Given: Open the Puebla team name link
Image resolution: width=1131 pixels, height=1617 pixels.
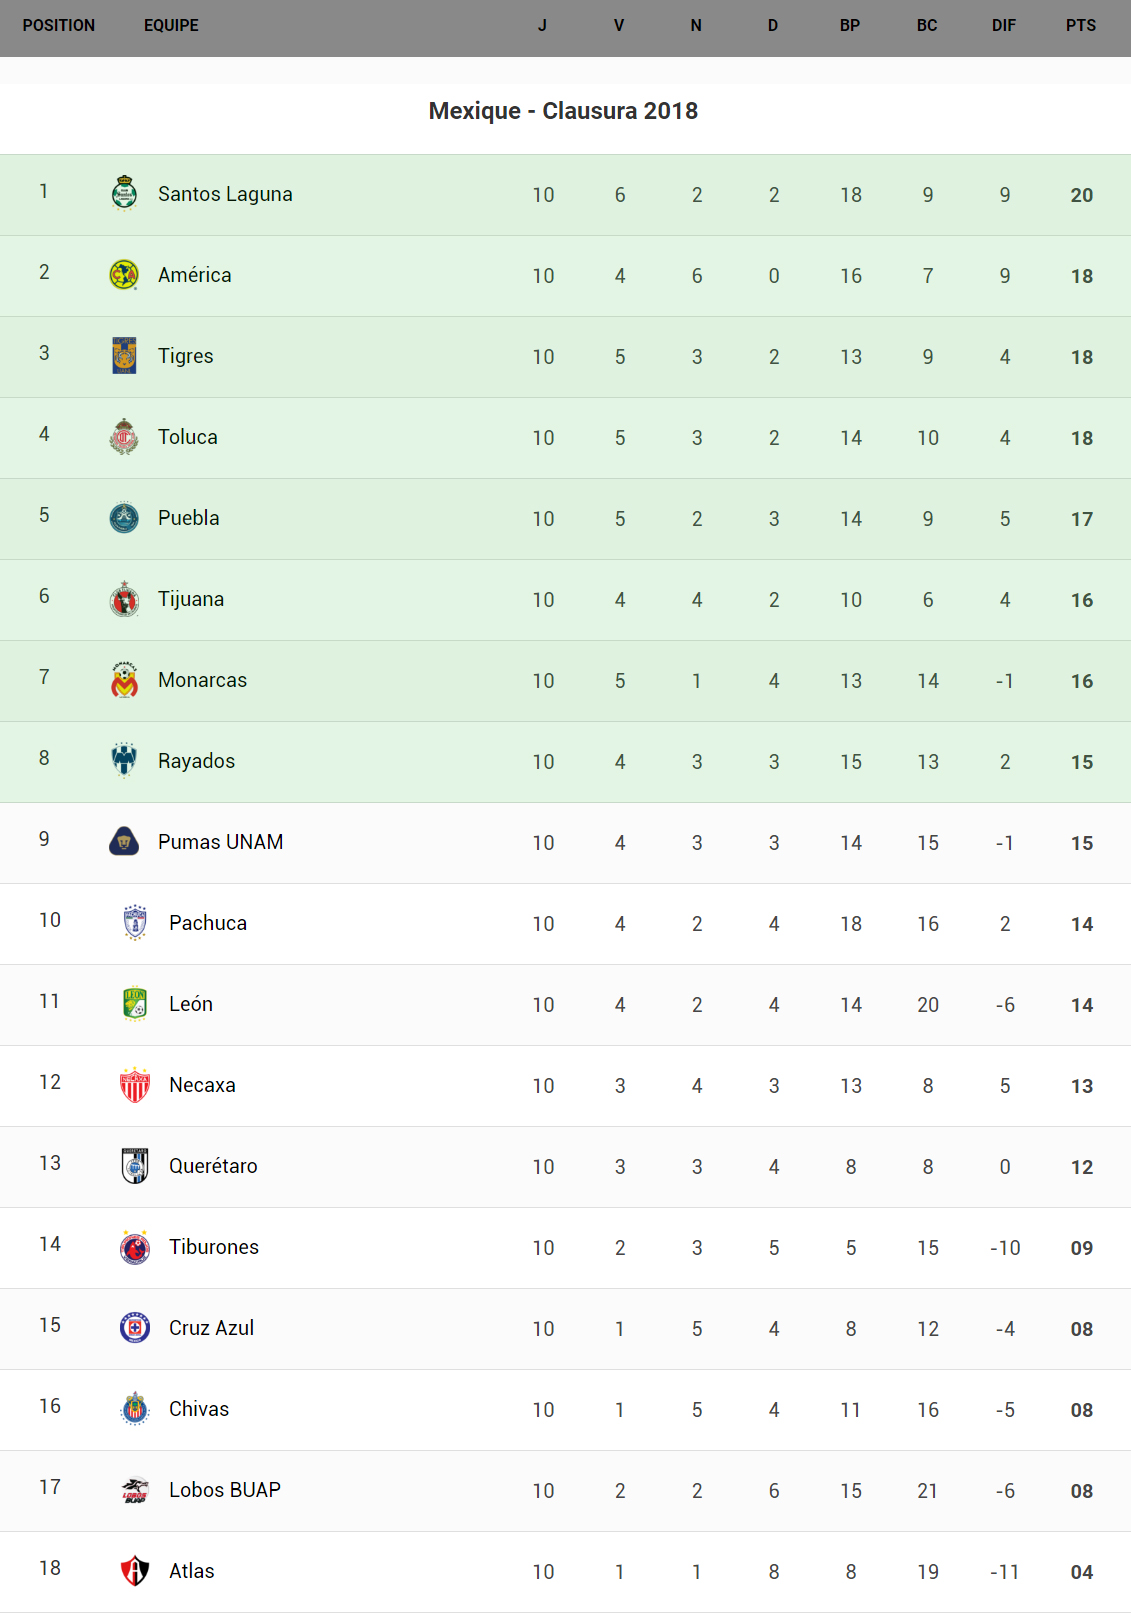Looking at the screenshot, I should tap(189, 518).
